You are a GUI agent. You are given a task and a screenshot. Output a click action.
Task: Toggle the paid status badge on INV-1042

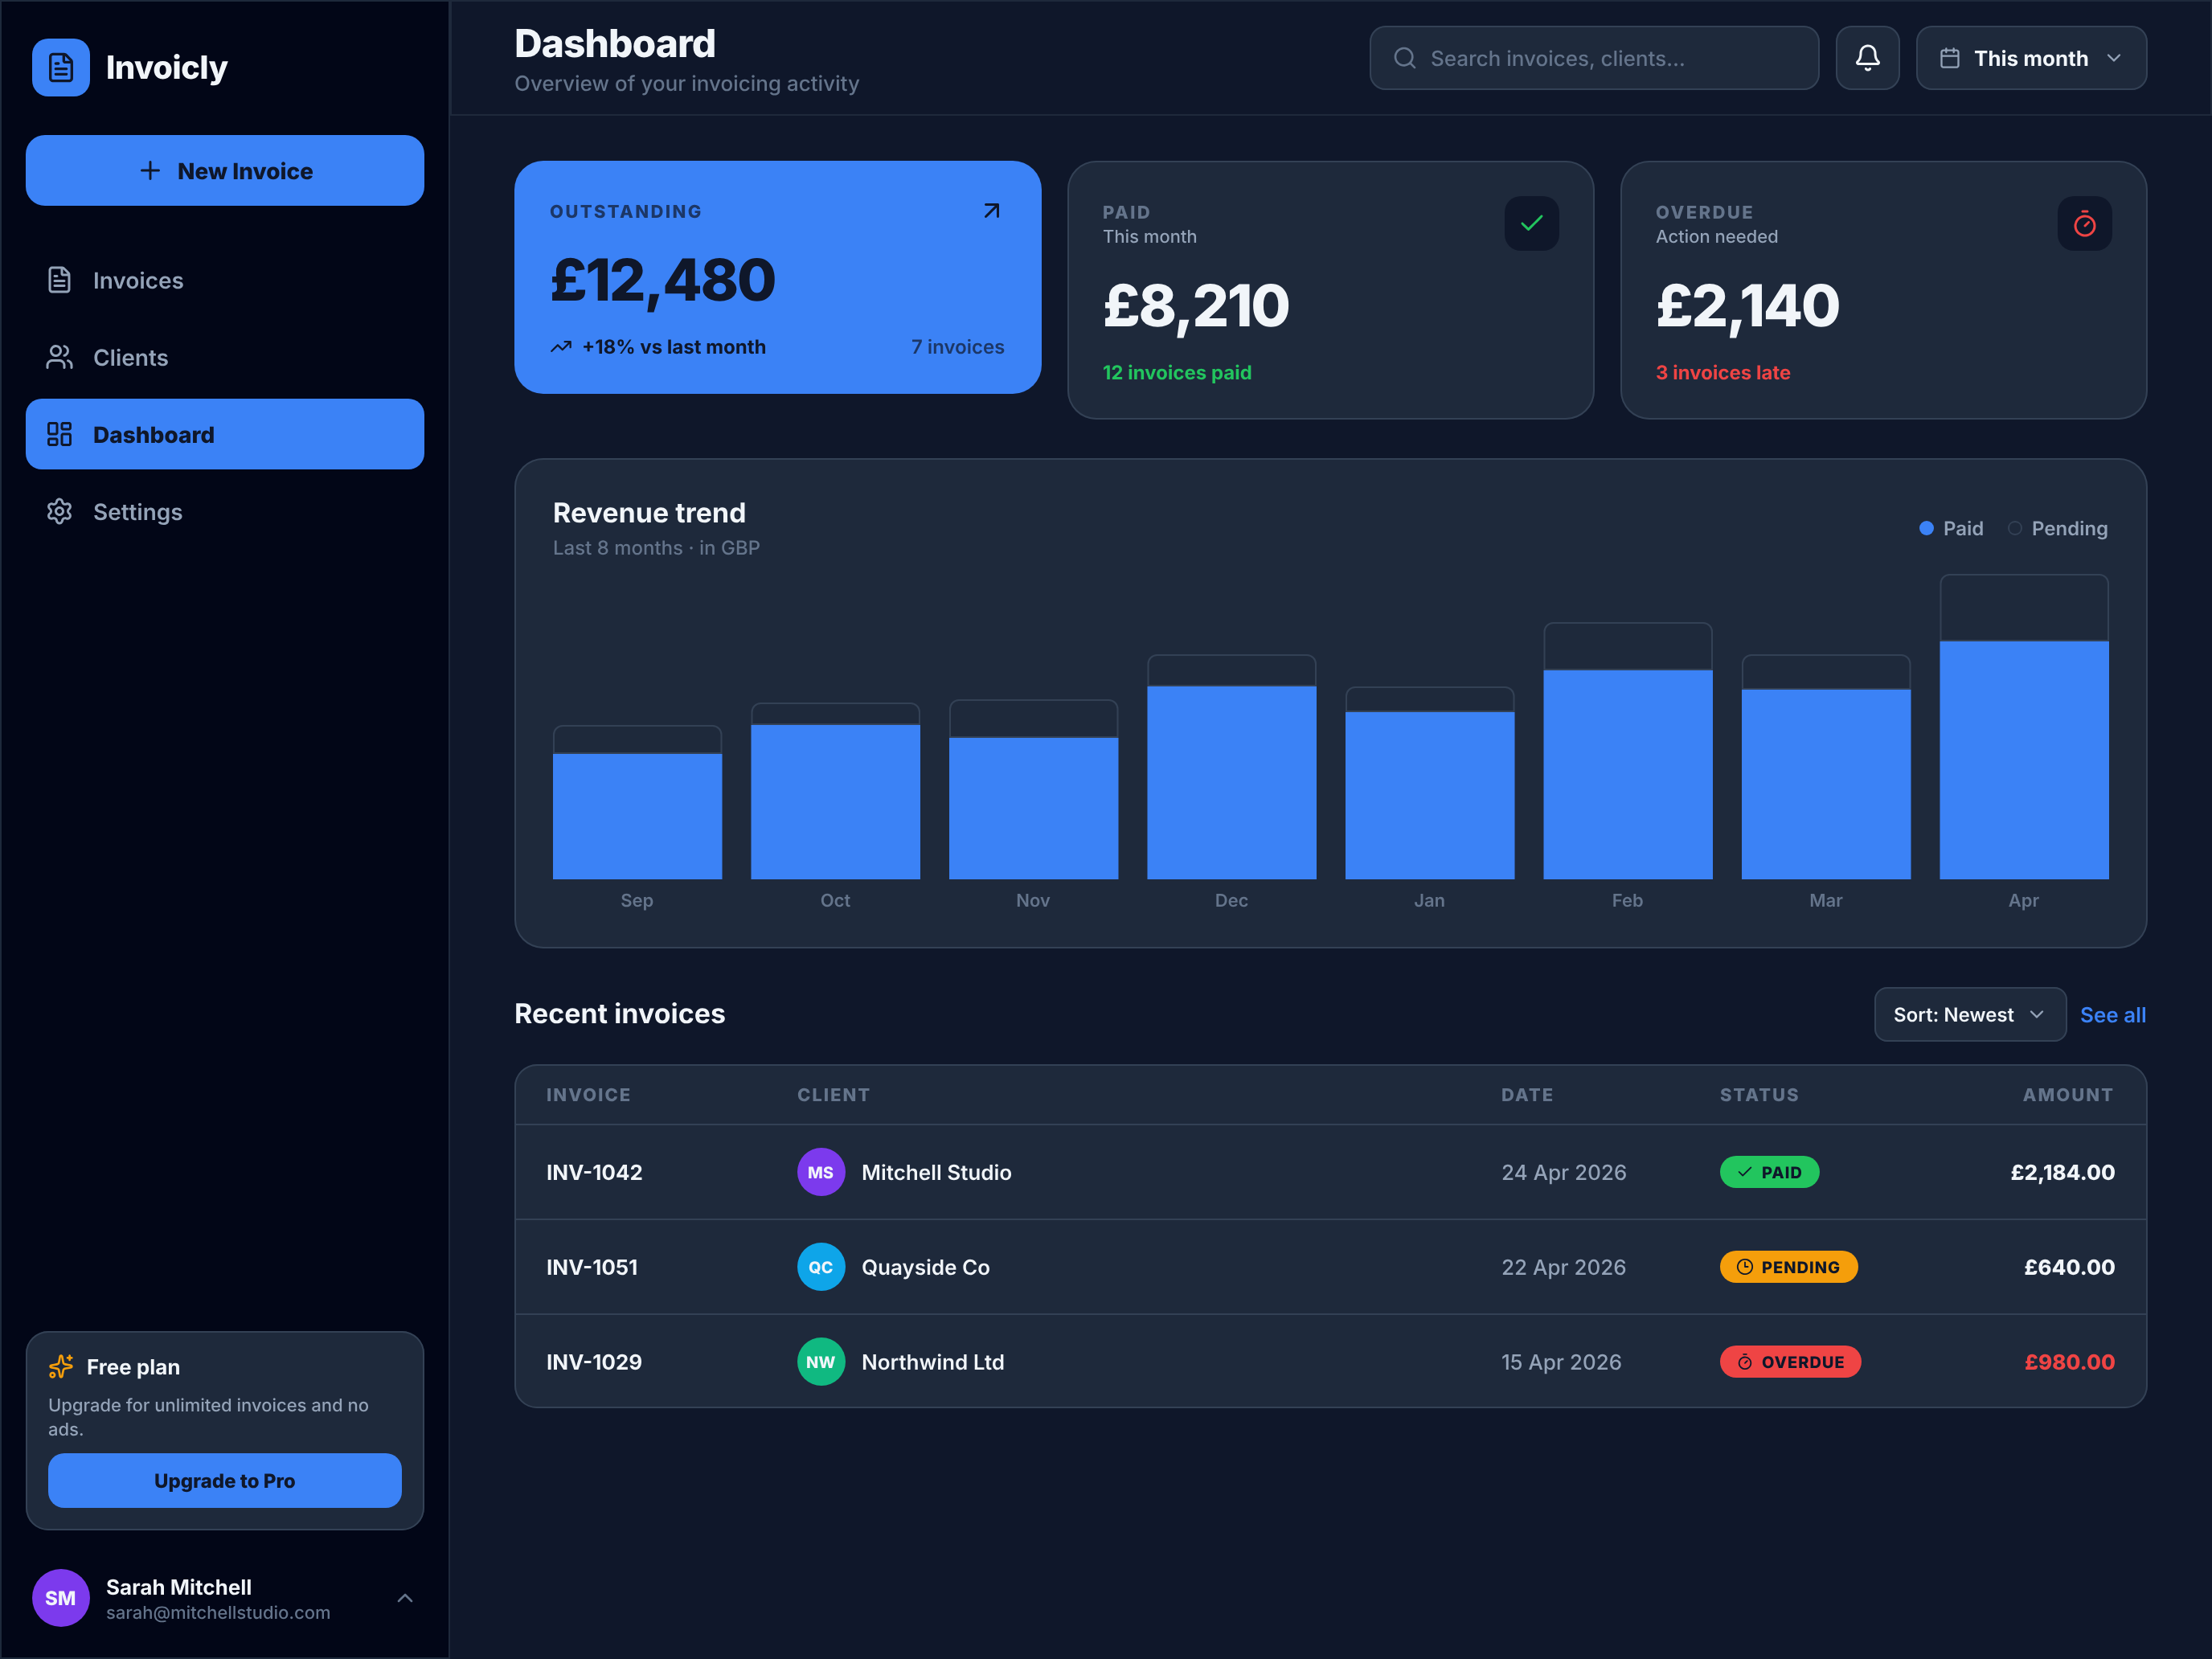click(x=1769, y=1171)
